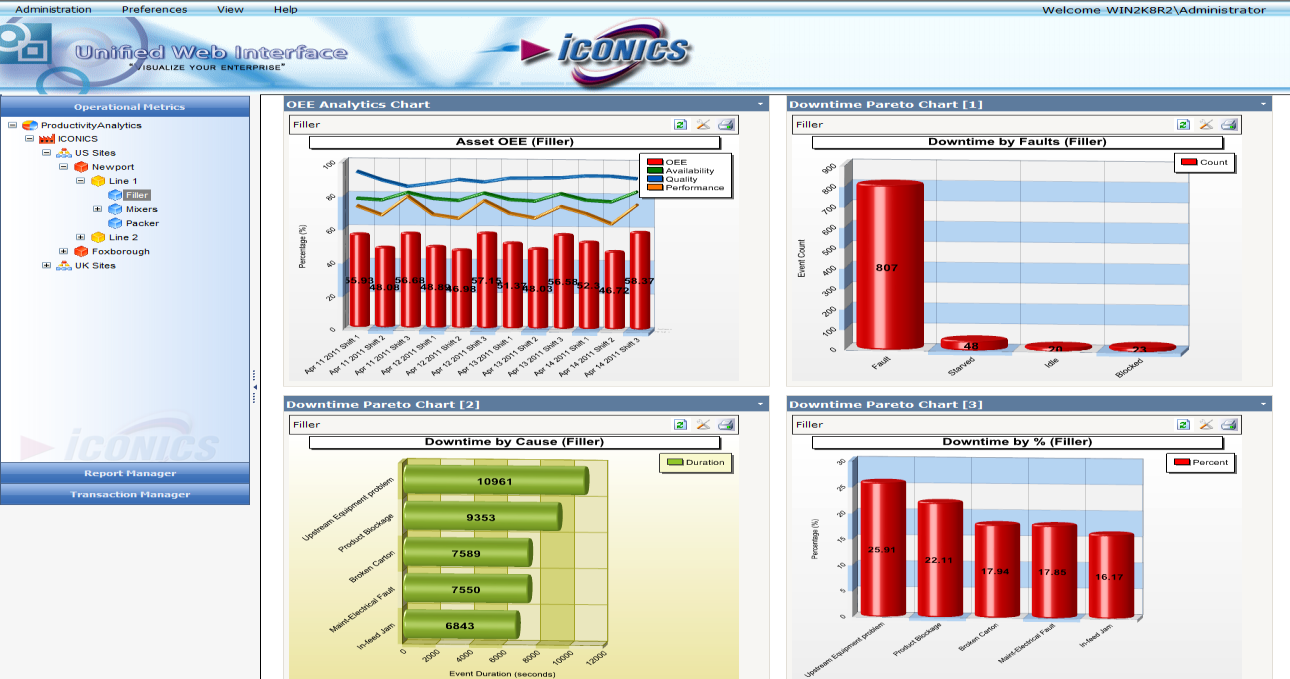
Task: Print Downtime Pareto Chart [2]
Action: (x=727, y=425)
